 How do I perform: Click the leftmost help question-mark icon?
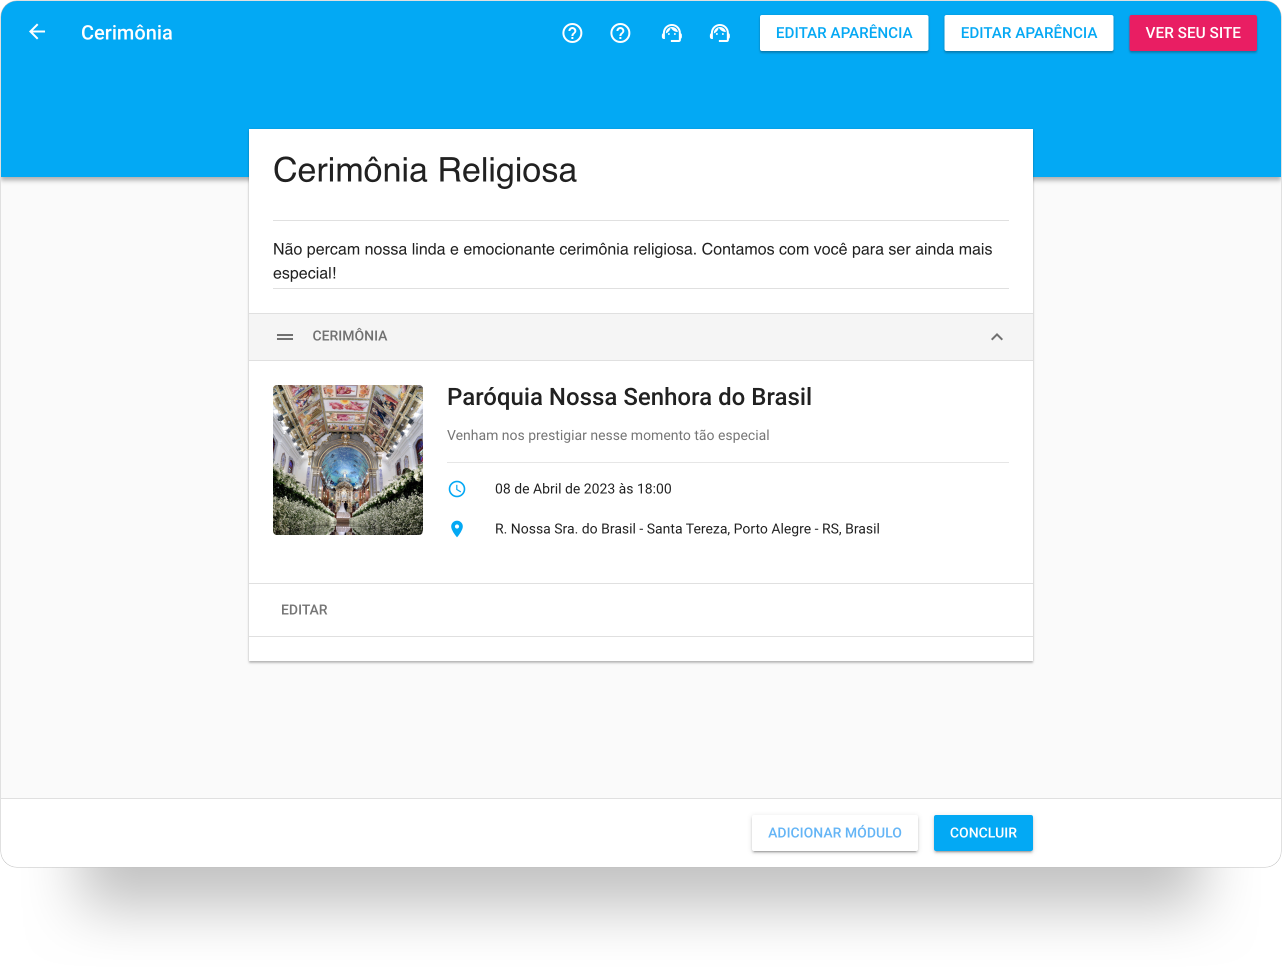pyautogui.click(x=572, y=33)
